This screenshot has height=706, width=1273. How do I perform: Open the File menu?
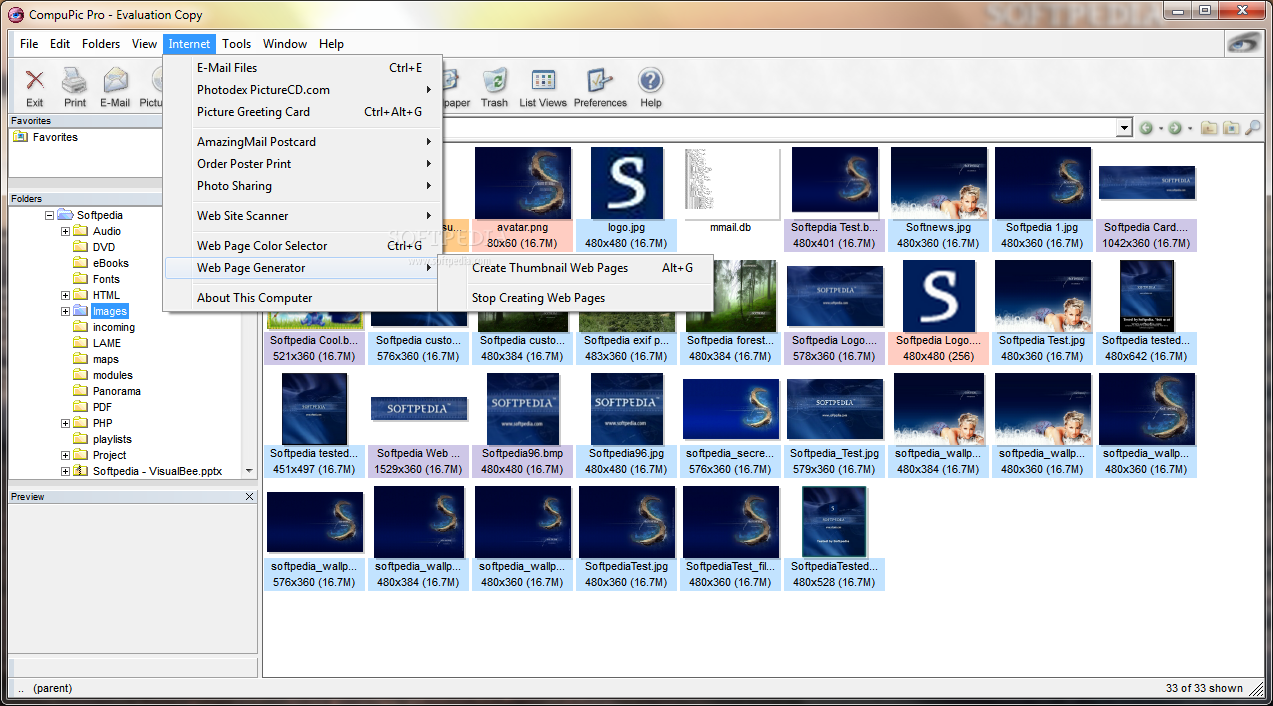click(29, 44)
